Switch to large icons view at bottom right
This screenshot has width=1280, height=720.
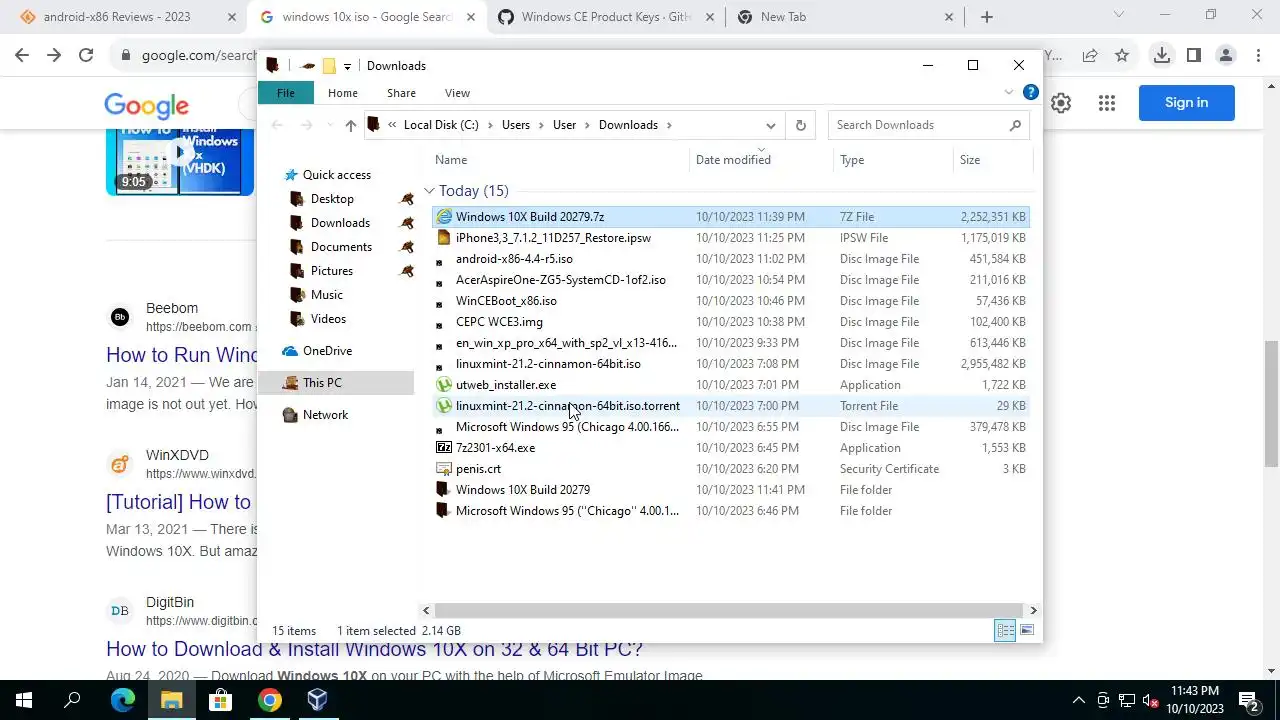[x=1027, y=630]
